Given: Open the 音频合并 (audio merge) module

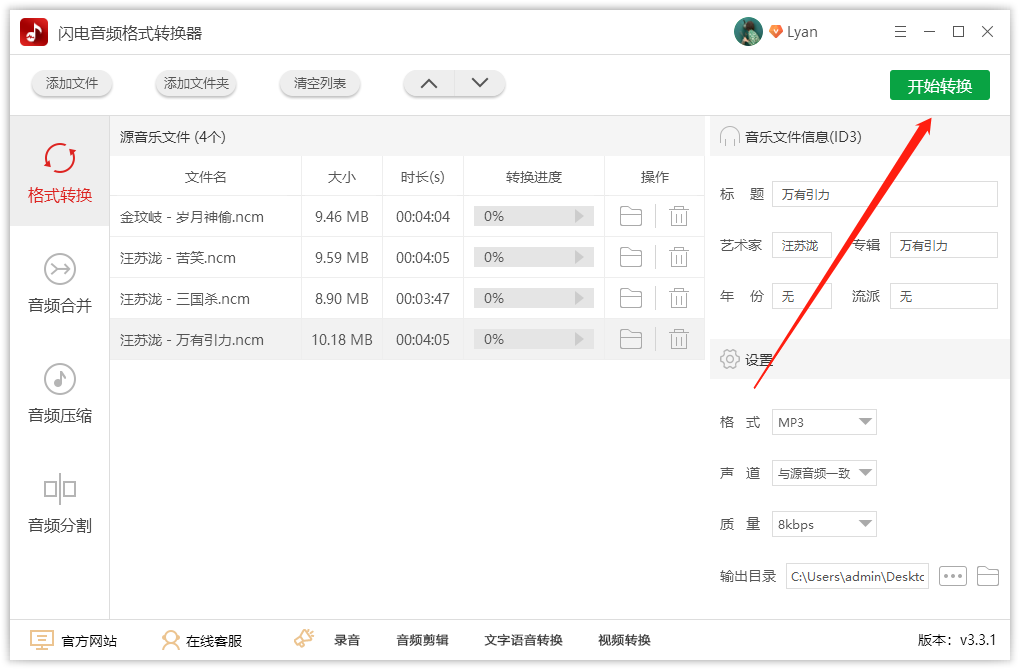Looking at the screenshot, I should (x=59, y=284).
